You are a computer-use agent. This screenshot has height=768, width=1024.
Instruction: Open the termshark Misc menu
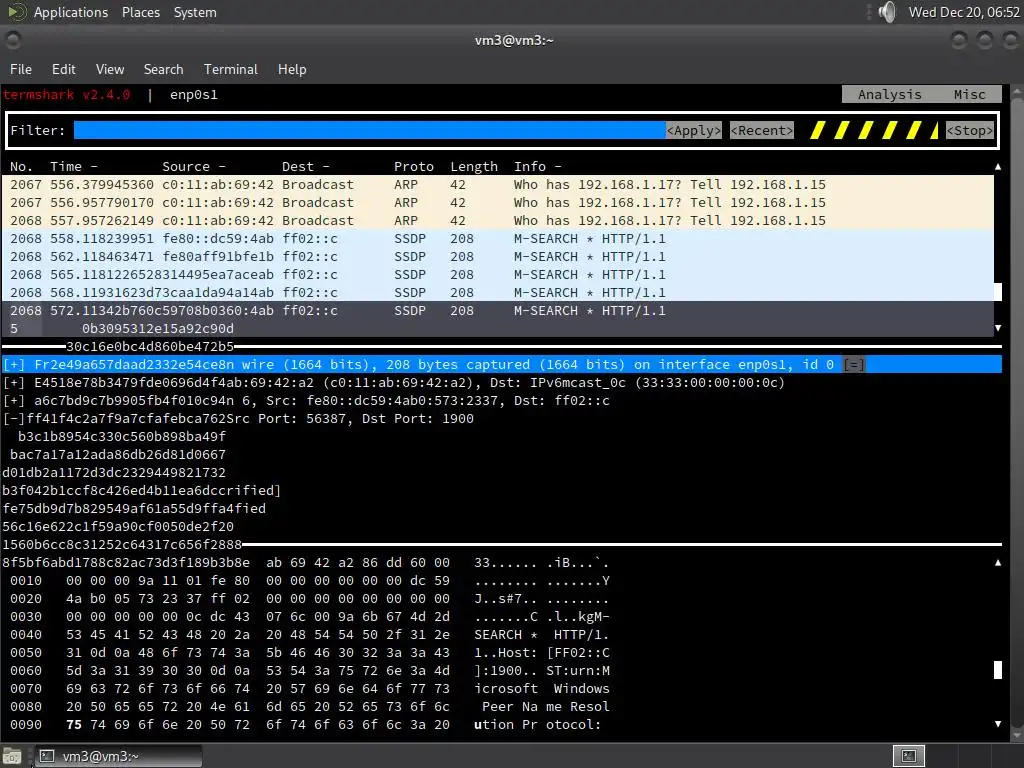click(x=969, y=95)
